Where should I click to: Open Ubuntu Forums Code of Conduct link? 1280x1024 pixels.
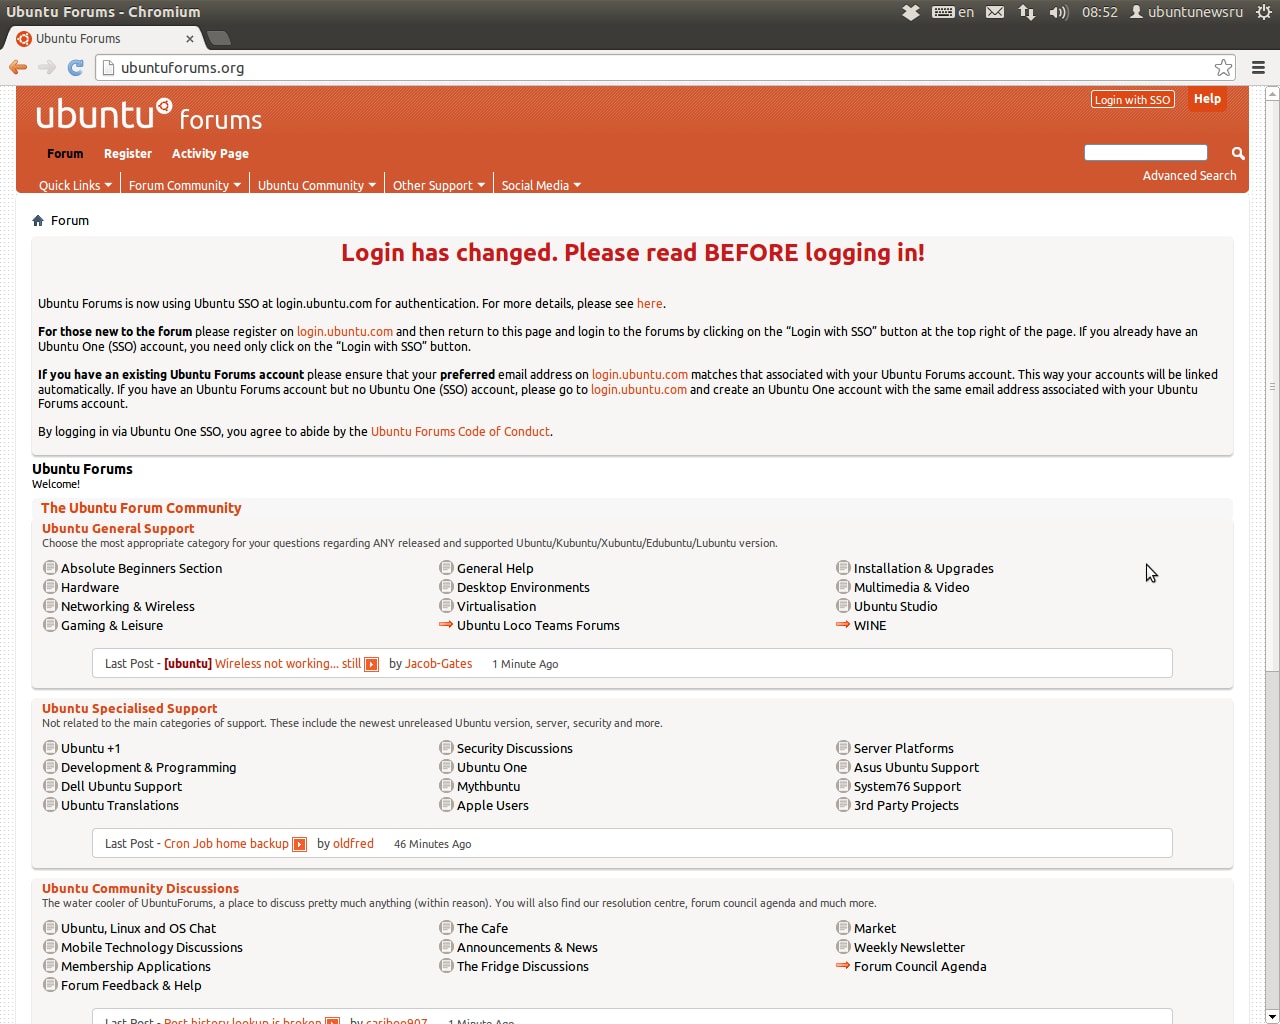[460, 431]
